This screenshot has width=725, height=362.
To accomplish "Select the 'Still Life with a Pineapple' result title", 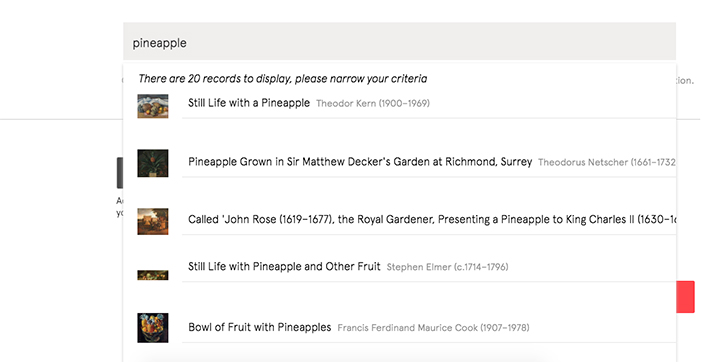I will click(x=249, y=103).
